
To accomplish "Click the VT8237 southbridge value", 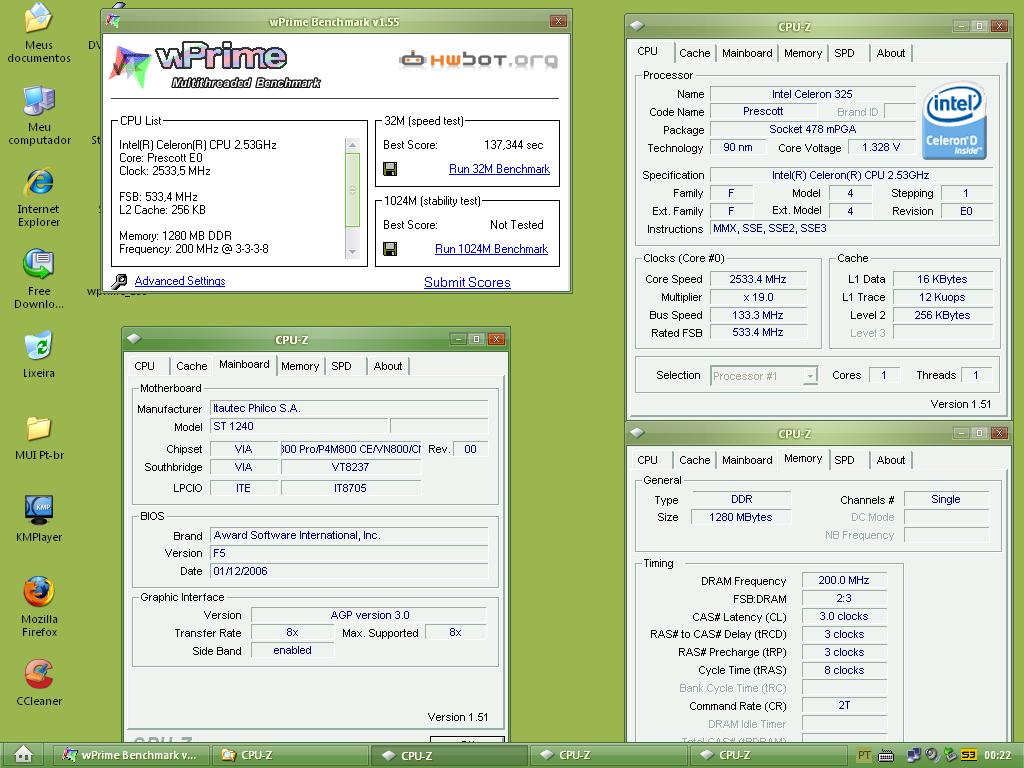I will (351, 467).
